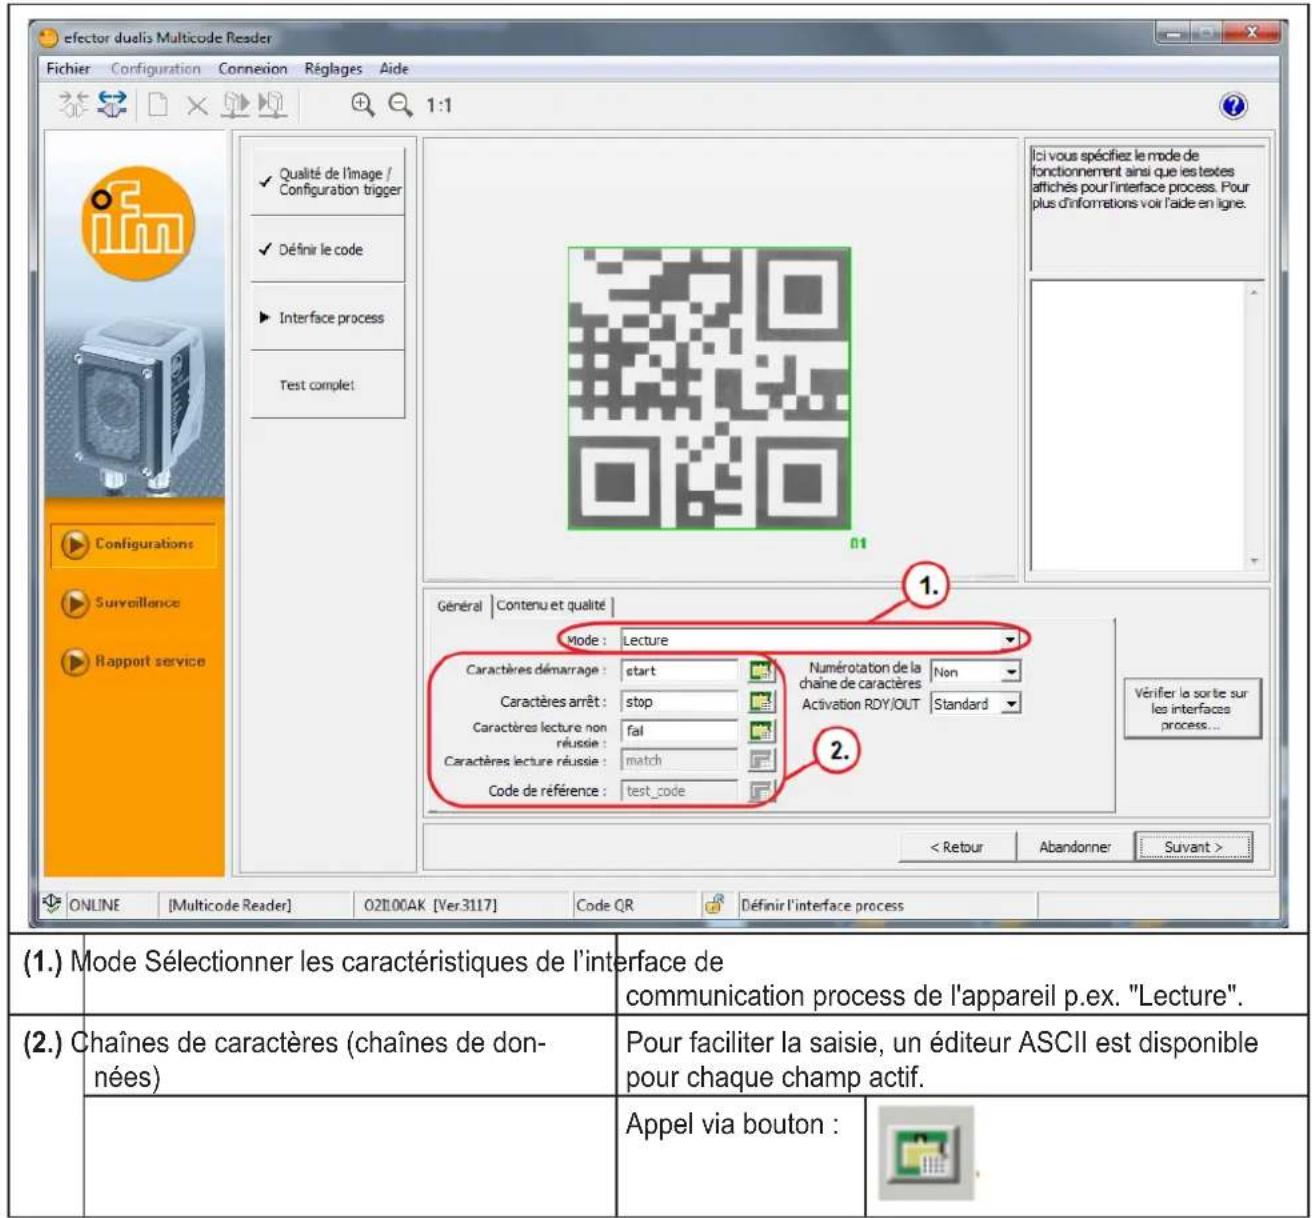Open ASCII editor for Caractères lecture non réussie
The width and height of the screenshot is (1312, 1218).
pyautogui.click(x=761, y=731)
